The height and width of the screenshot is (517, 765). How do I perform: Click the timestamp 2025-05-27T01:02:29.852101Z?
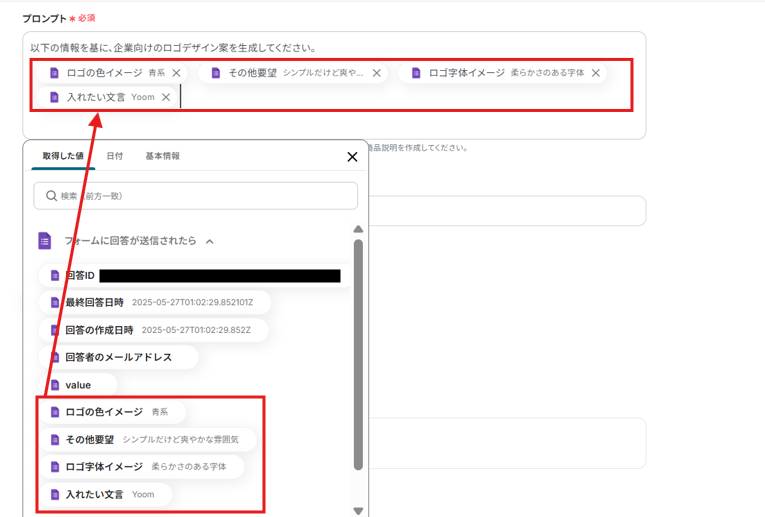pos(193,302)
